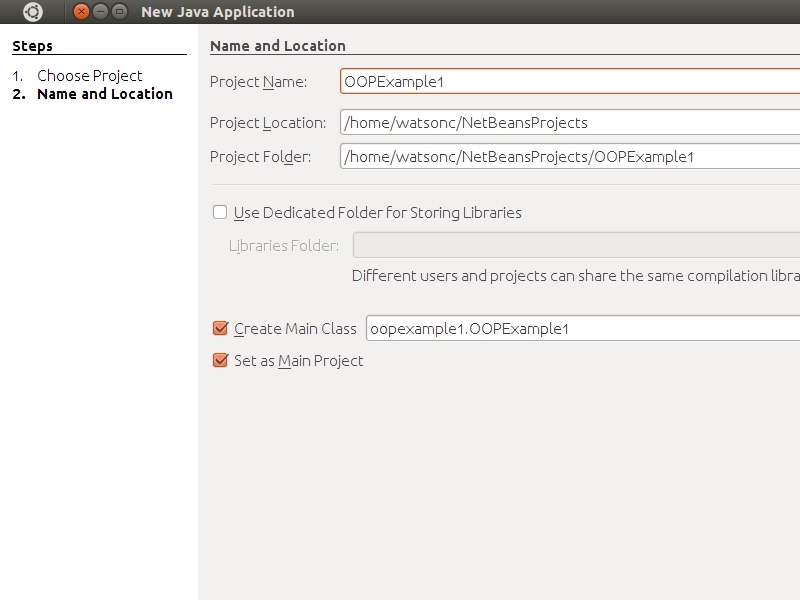Click the Project Folder label
The width and height of the screenshot is (800, 600).
(x=261, y=157)
